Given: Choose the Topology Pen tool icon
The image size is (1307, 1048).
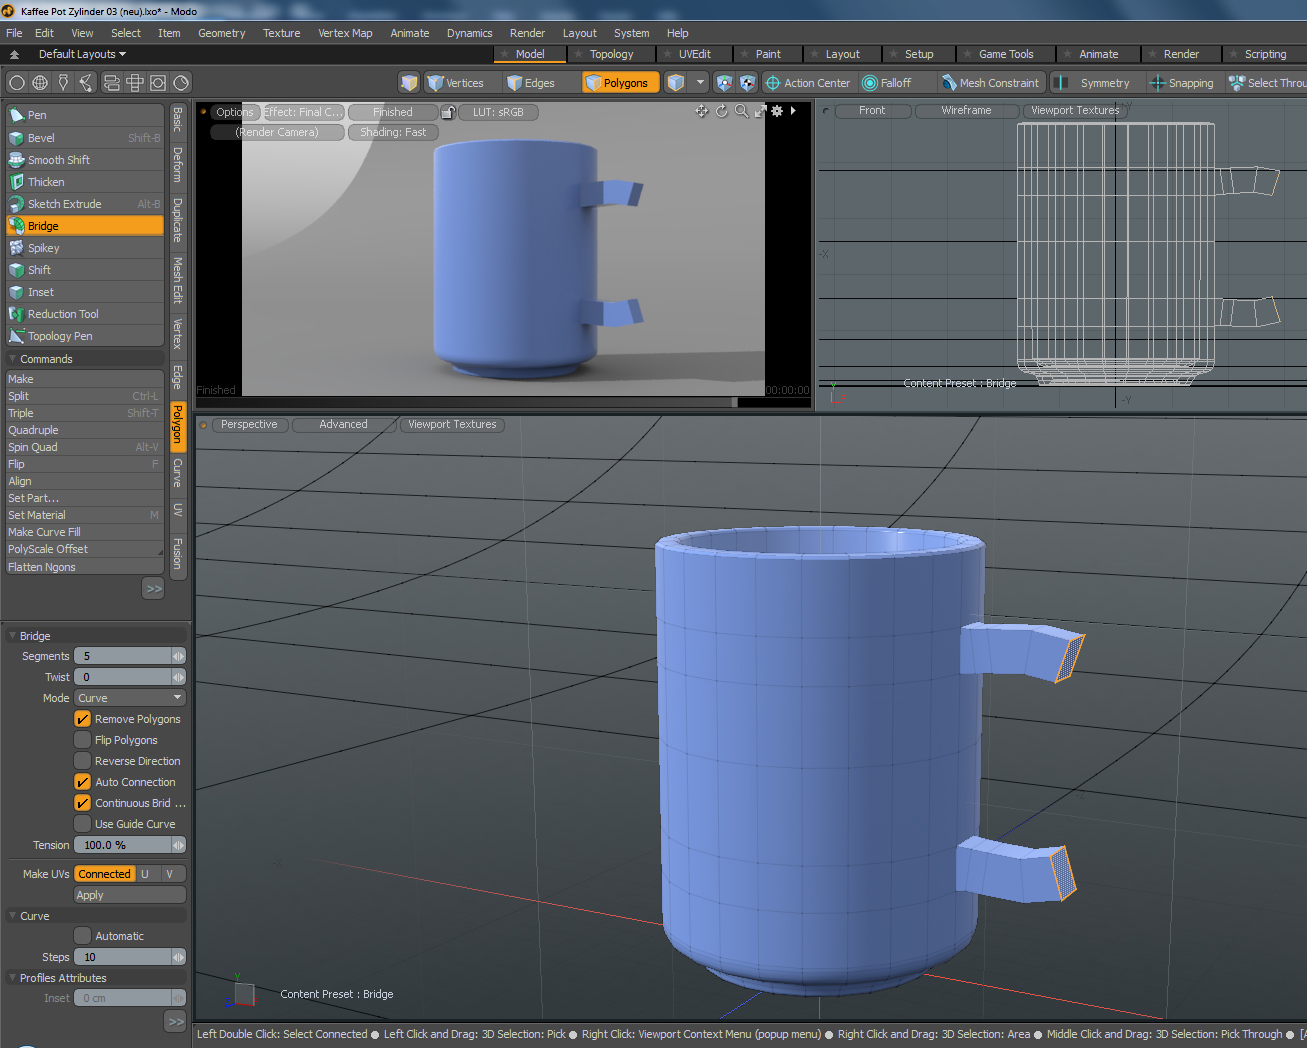Looking at the screenshot, I should 17,336.
